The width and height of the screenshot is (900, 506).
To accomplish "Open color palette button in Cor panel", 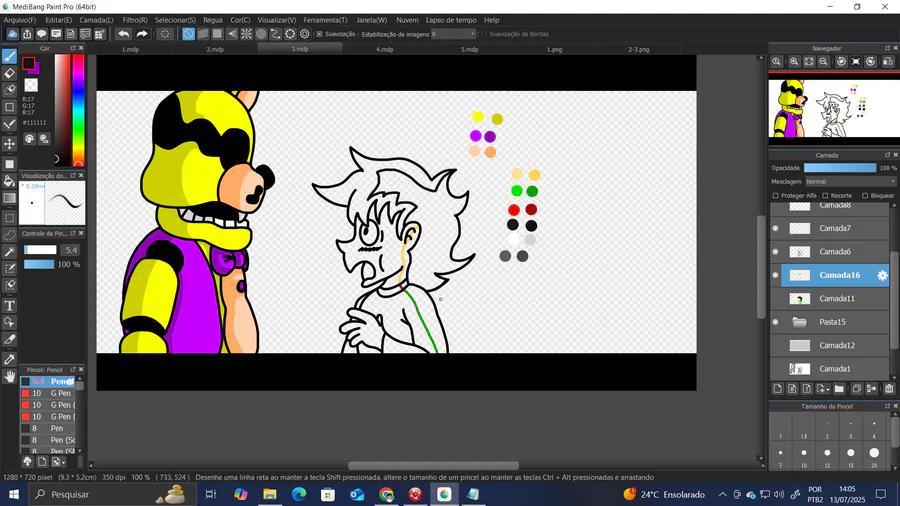I will [29, 139].
